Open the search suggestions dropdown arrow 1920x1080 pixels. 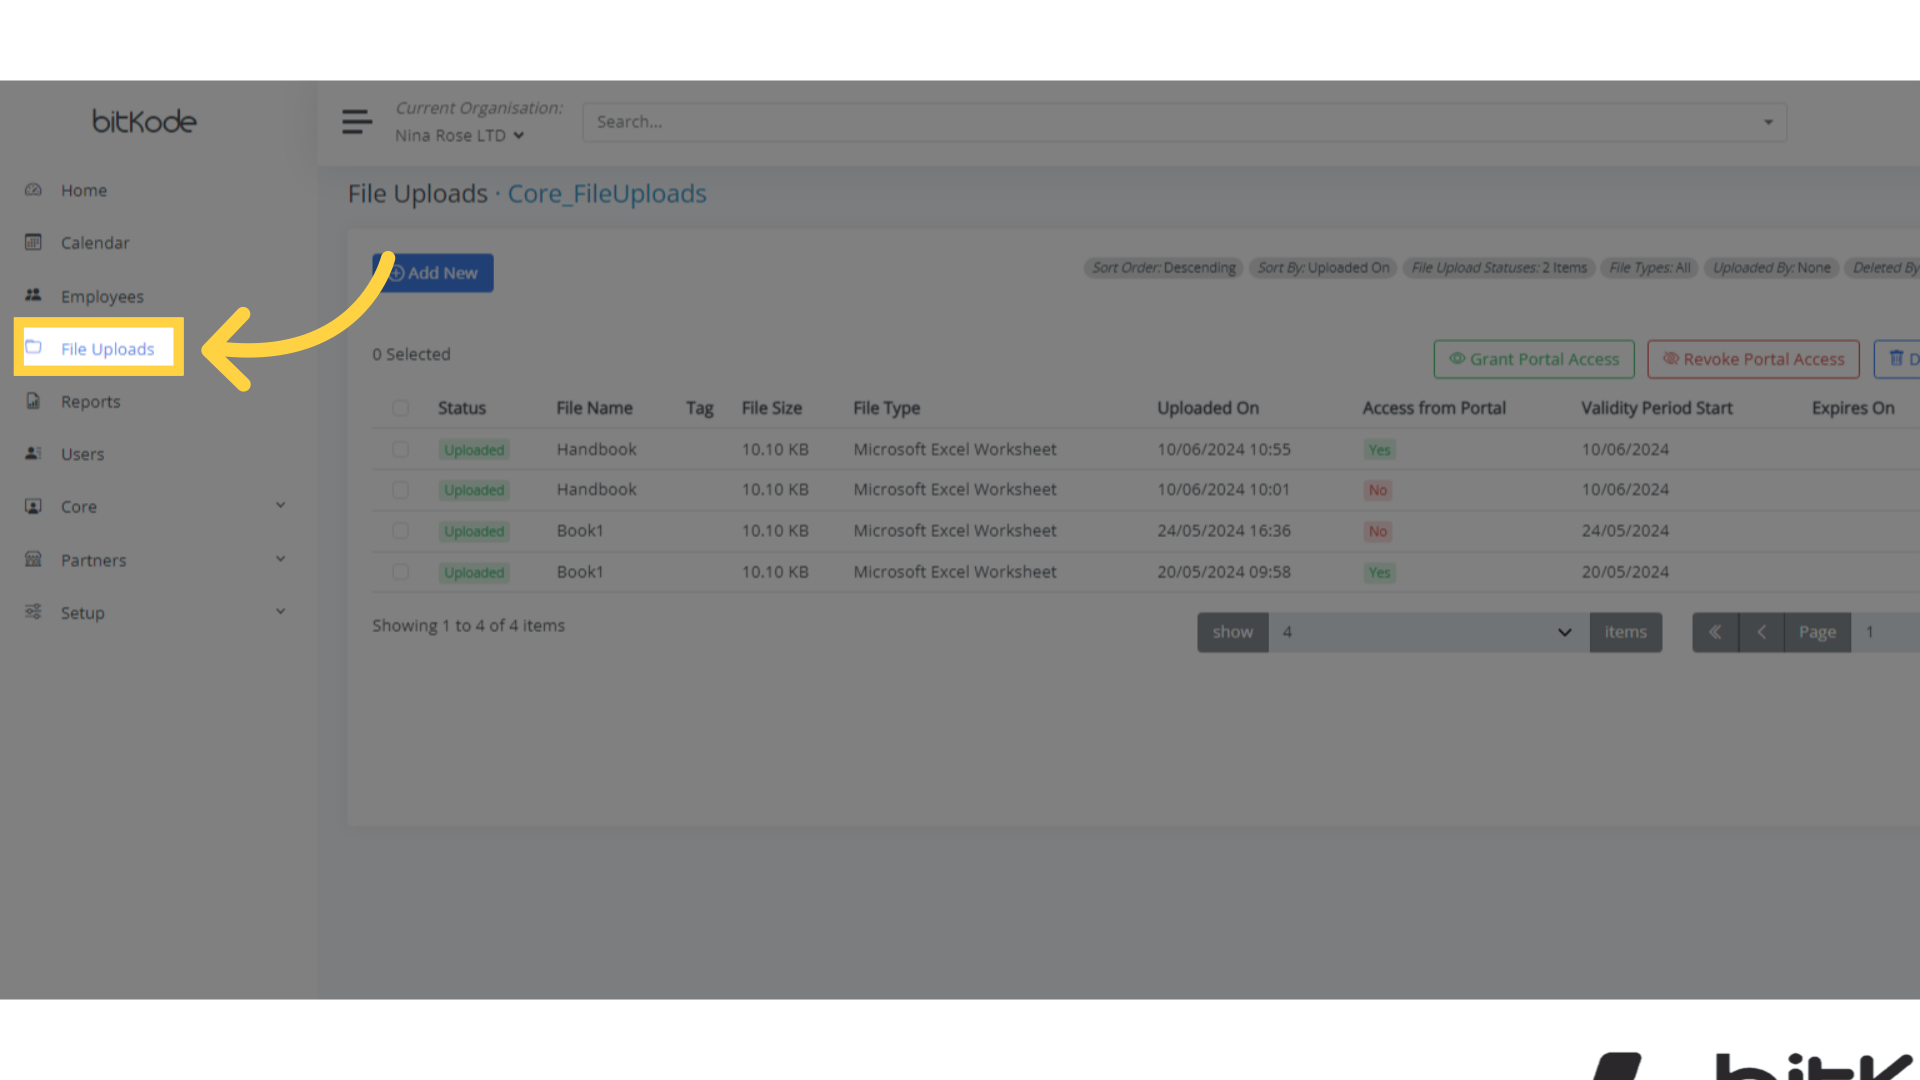pyautogui.click(x=1768, y=121)
